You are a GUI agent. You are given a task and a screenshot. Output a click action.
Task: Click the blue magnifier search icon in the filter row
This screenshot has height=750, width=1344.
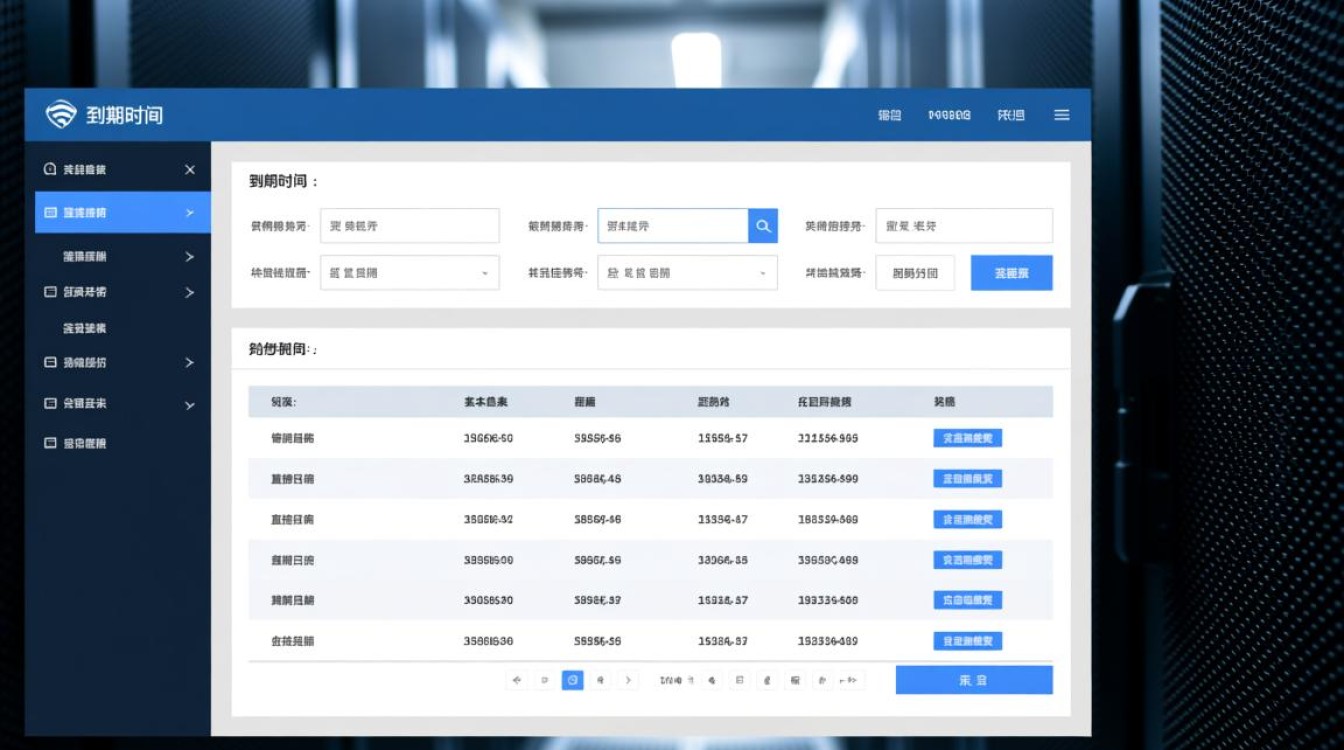pyautogui.click(x=763, y=225)
